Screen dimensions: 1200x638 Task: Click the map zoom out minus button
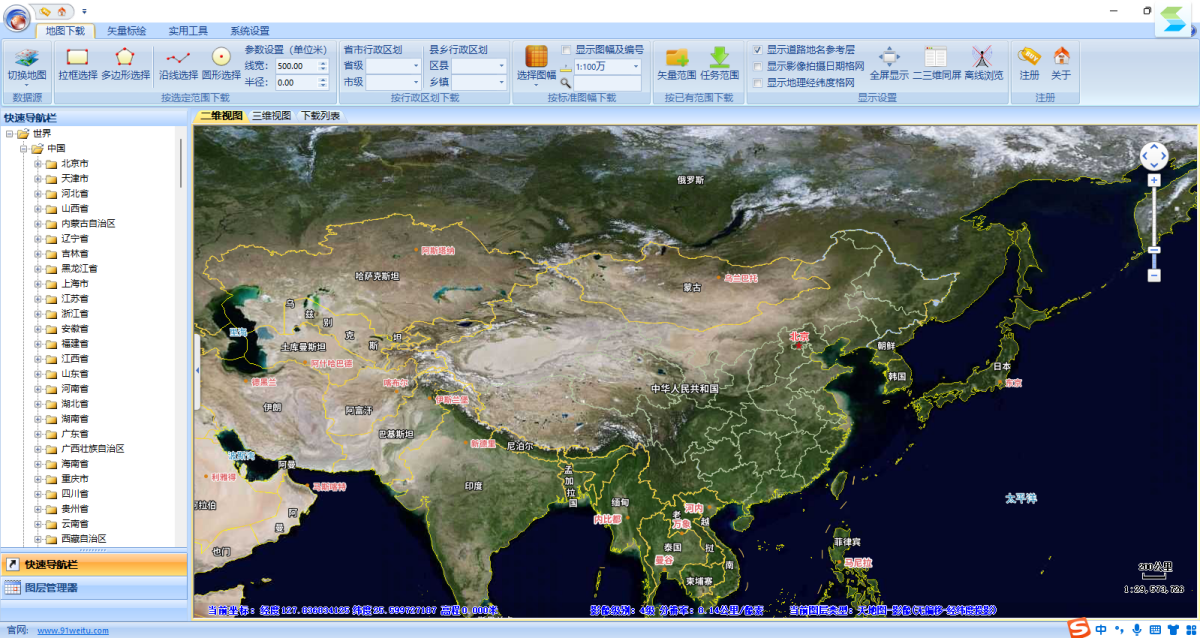1154,275
